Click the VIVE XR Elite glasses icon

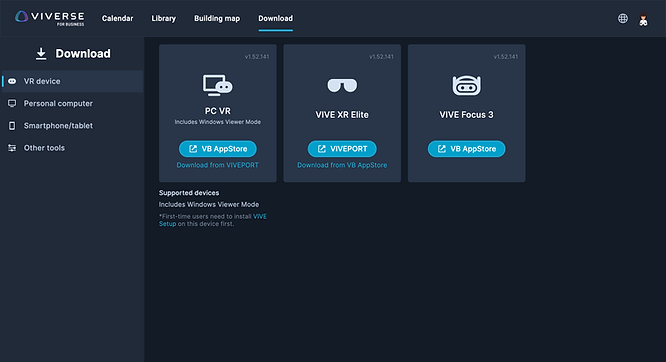pyautogui.click(x=342, y=85)
